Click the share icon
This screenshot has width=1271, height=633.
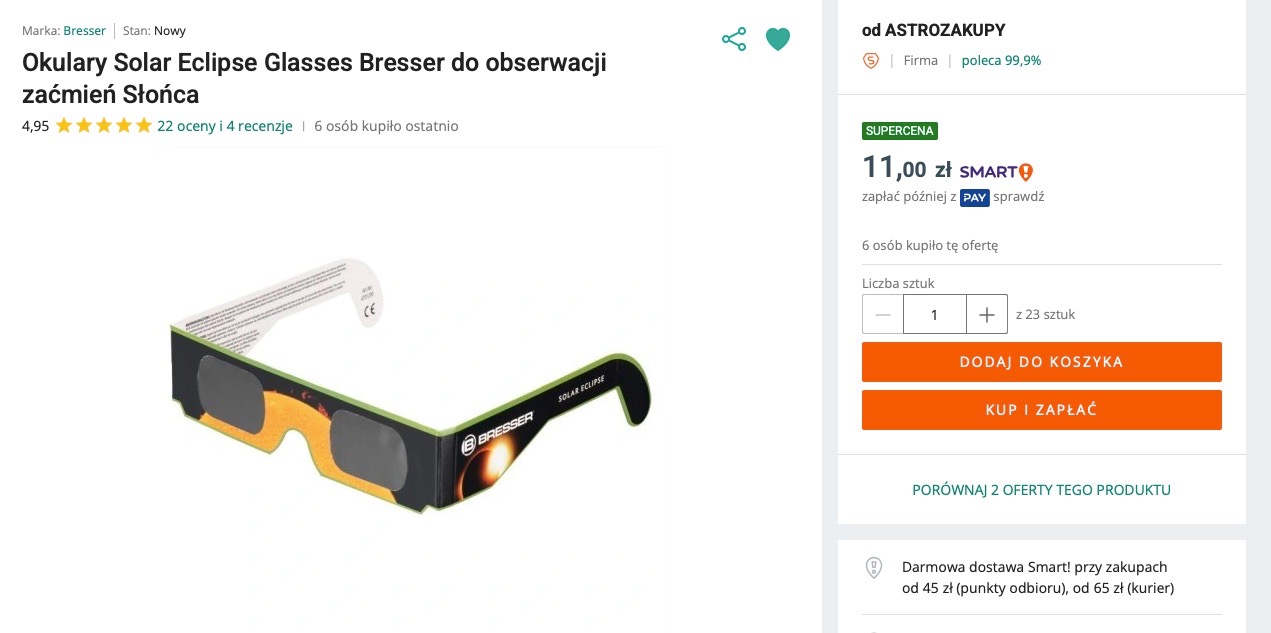734,40
